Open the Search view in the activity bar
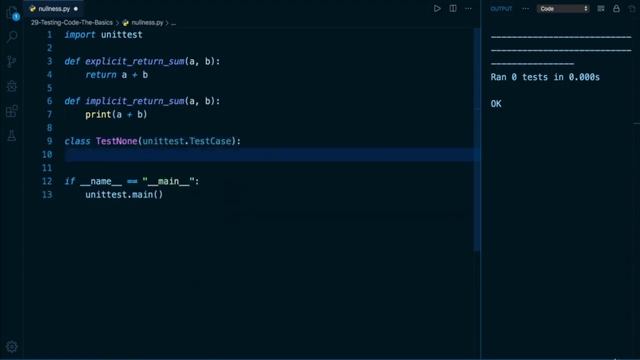 coord(12,37)
